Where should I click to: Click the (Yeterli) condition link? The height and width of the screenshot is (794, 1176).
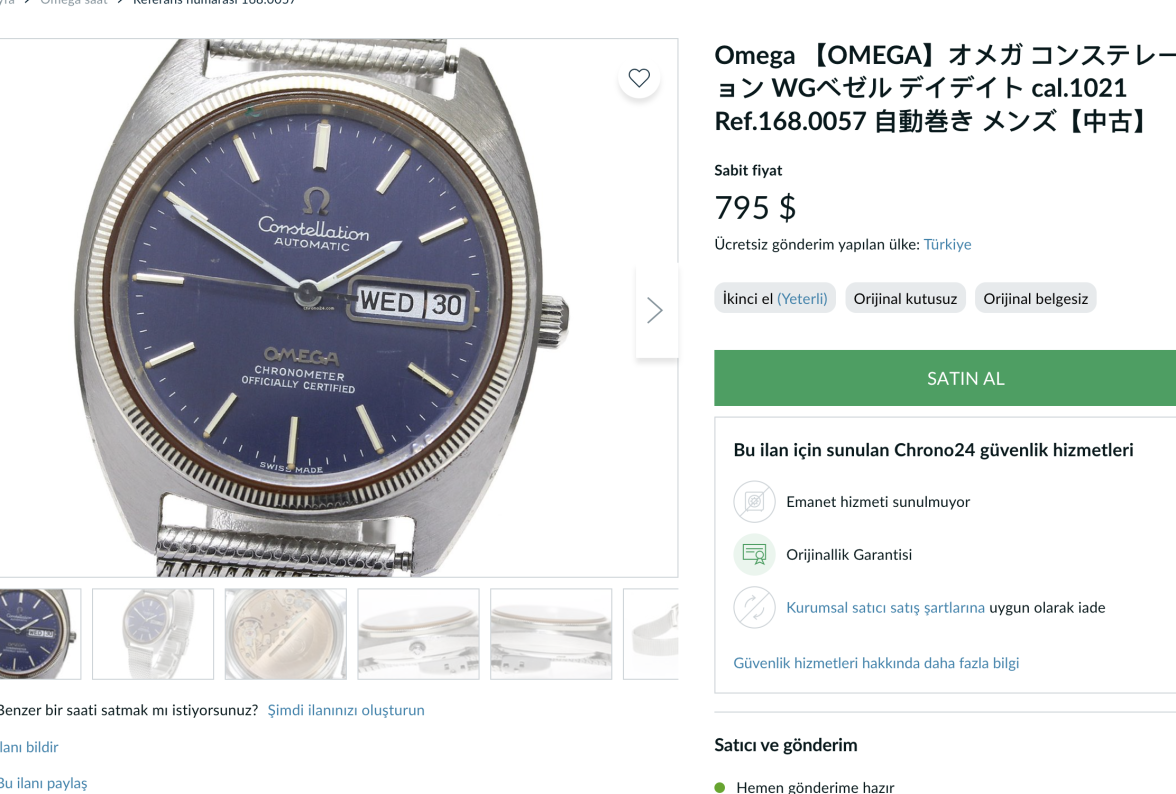802,299
